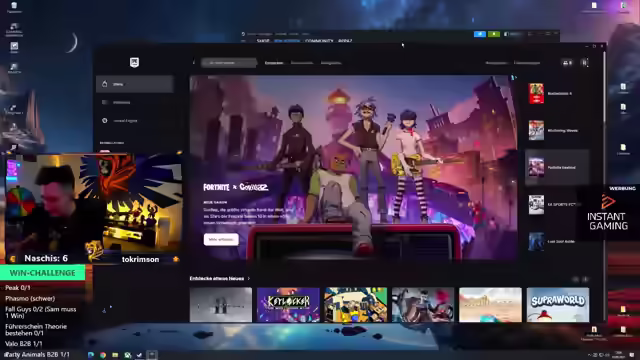Screen dimensions: 640x360
Task: Select Wuthering Waves in the featured list
Action: (x=557, y=131)
